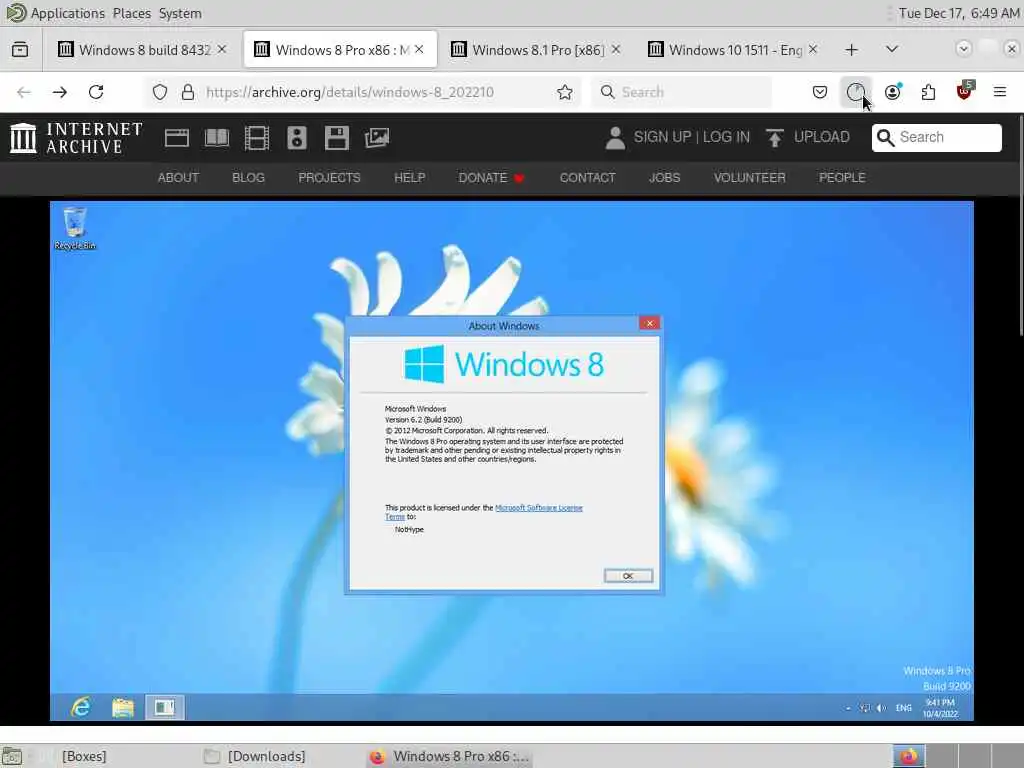Open the tracking protection shield icon
Screen dimensions: 1024x768
point(160,92)
